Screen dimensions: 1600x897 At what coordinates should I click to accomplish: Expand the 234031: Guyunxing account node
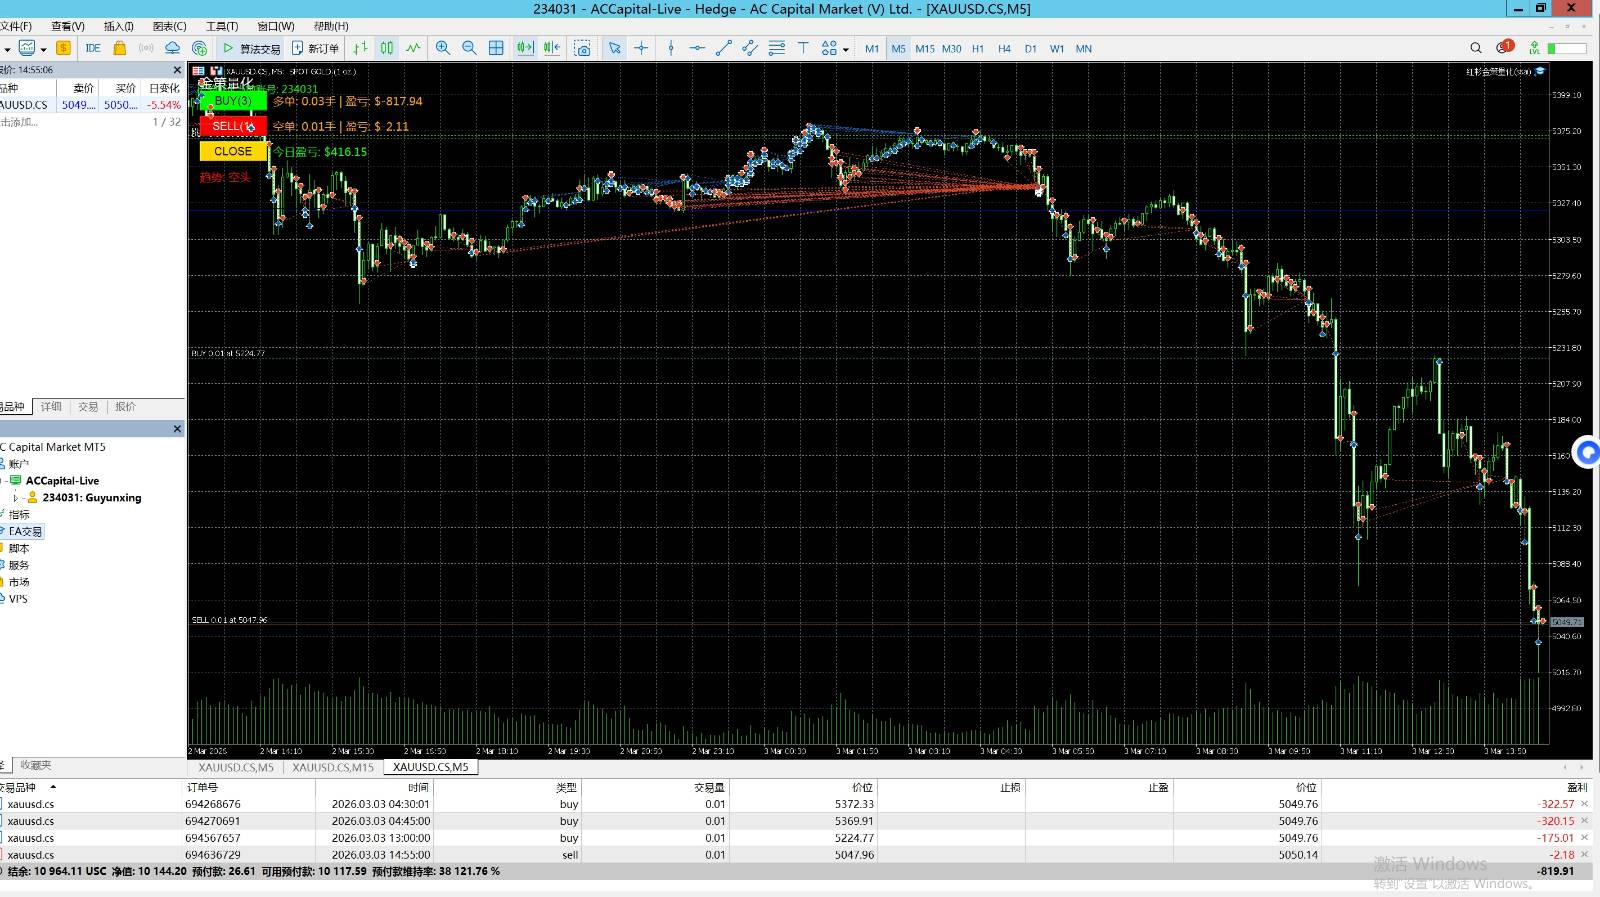point(15,497)
